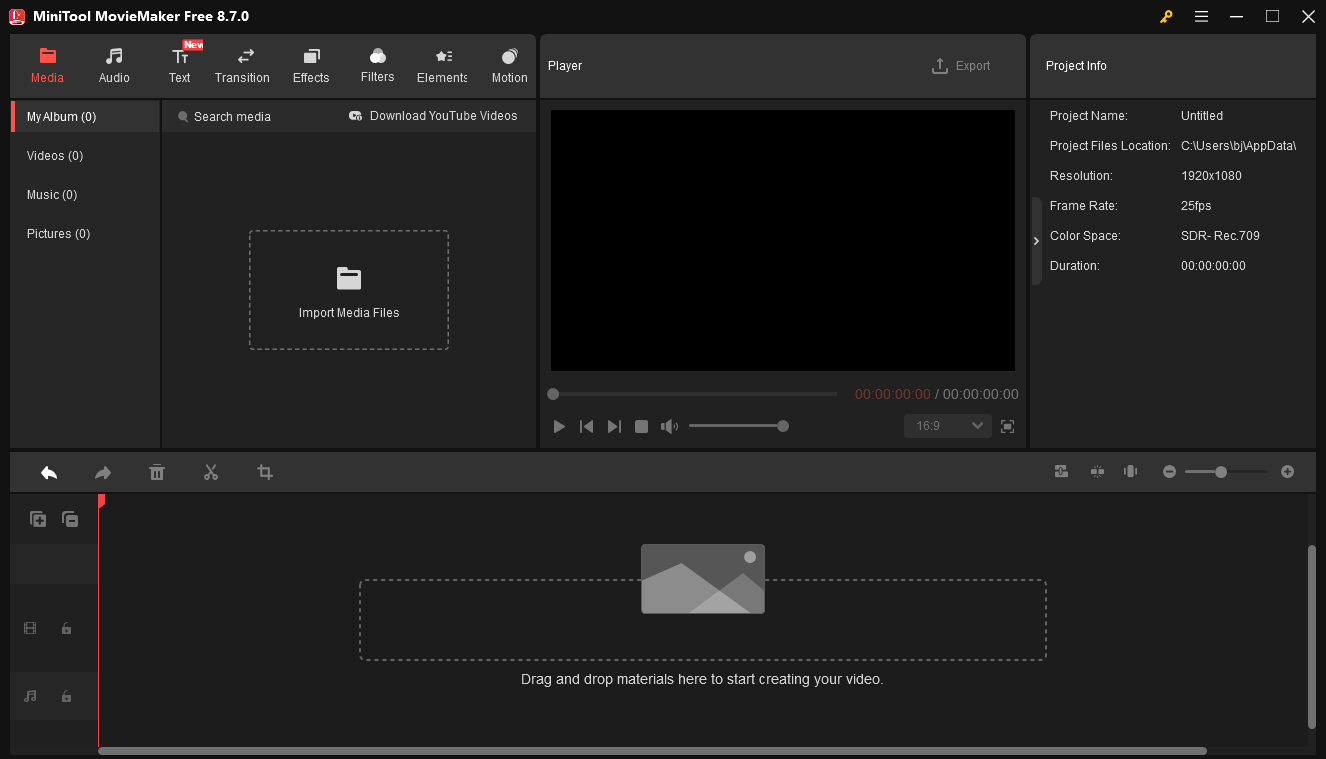The width and height of the screenshot is (1326, 759).
Task: Click the Remove Track icon
Action: point(70,519)
